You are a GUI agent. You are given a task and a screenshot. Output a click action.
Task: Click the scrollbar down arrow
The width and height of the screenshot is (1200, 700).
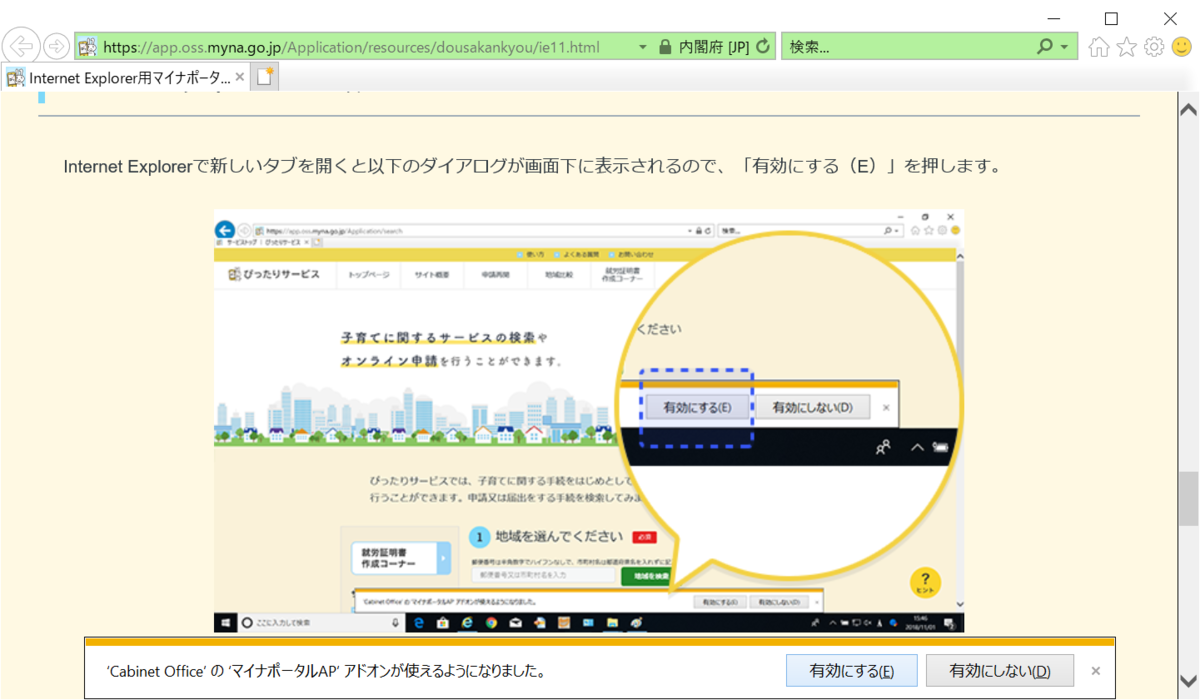1188,682
